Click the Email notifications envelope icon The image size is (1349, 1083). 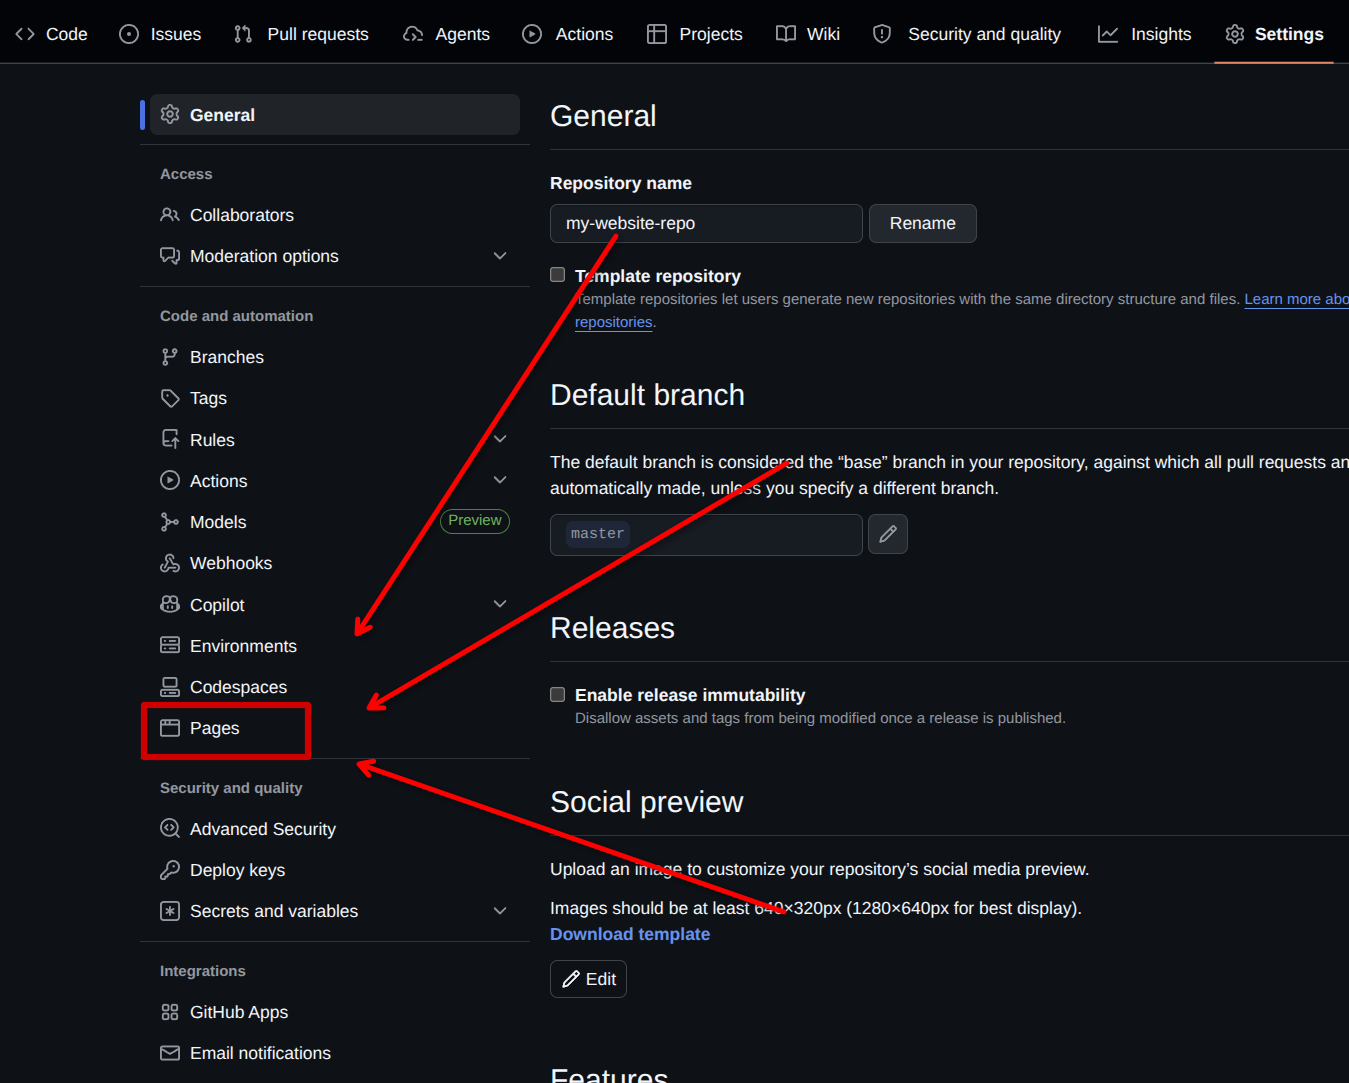click(x=170, y=1053)
